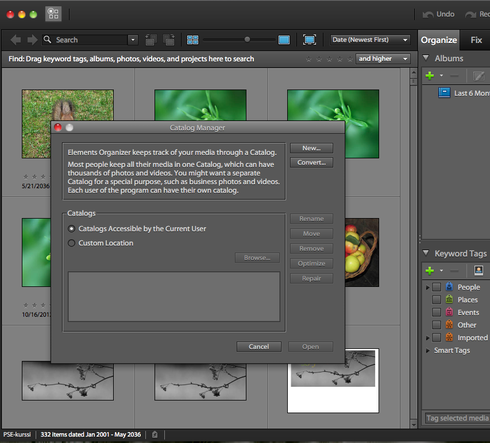Click the photo grid scrollbar down arrow
The width and height of the screenshot is (490, 443).
click(413, 425)
